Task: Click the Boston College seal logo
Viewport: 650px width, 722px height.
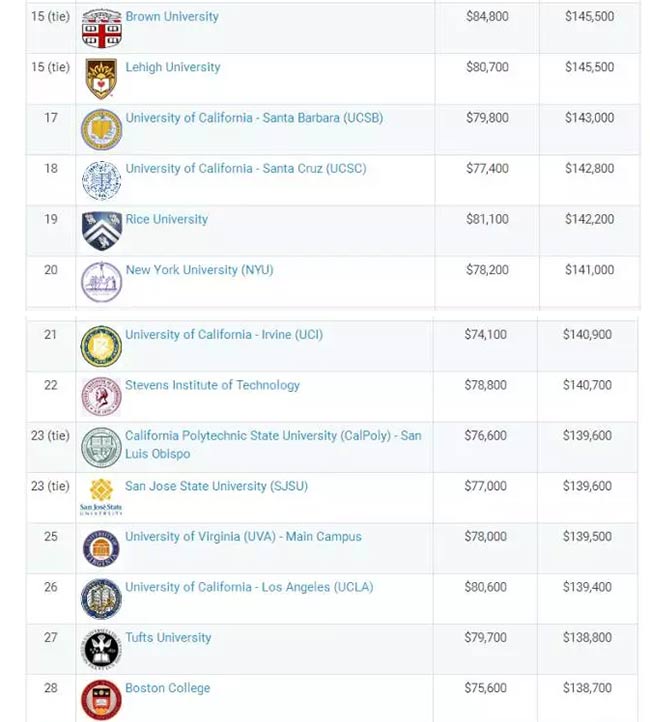Action: click(101, 700)
